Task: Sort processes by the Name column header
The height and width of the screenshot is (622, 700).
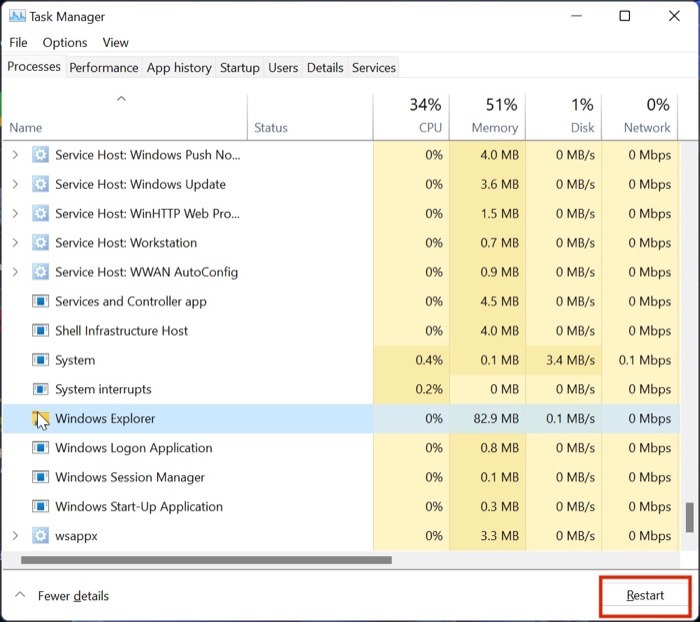Action: click(125, 117)
